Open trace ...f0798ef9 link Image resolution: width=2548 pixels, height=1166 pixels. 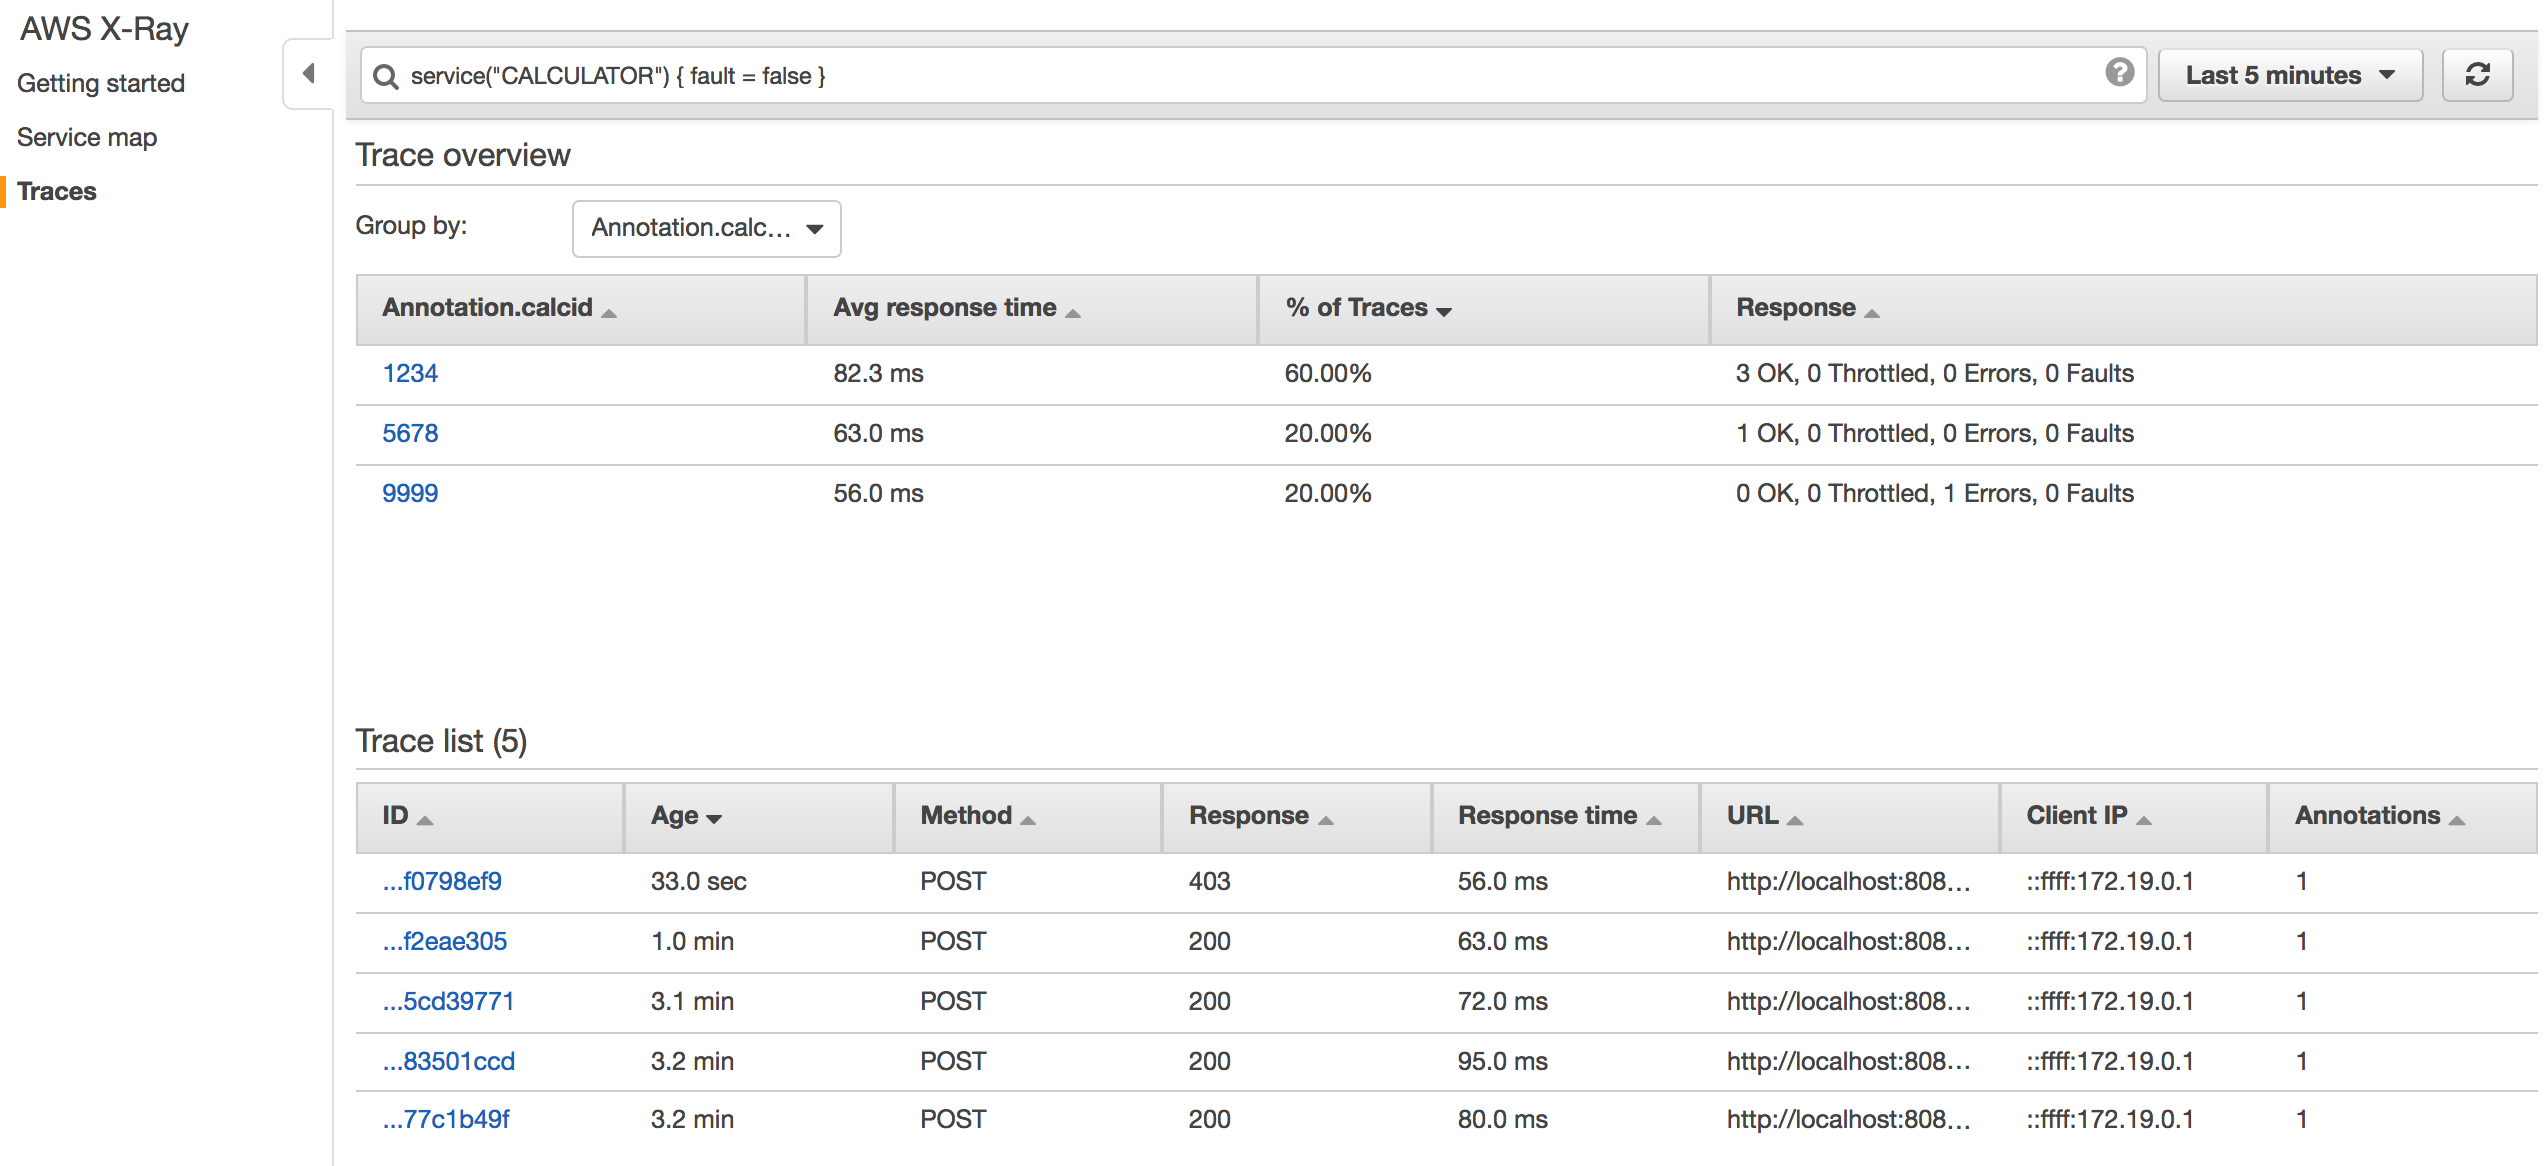pos(442,881)
